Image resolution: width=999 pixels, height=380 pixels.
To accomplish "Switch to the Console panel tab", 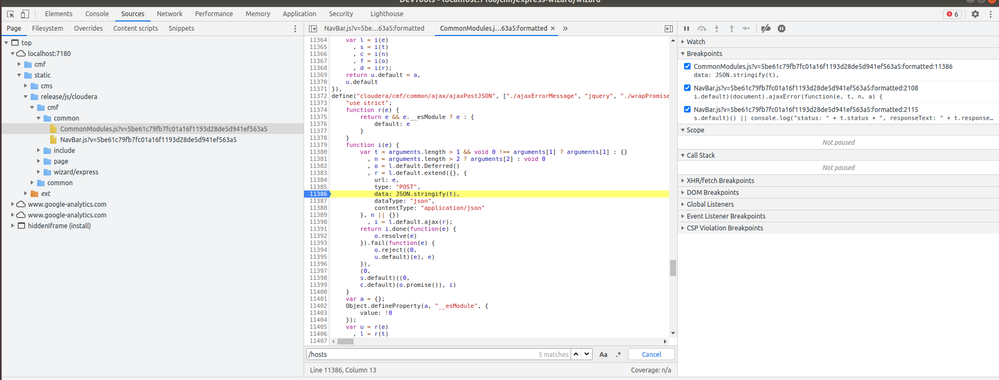I will click(x=97, y=14).
